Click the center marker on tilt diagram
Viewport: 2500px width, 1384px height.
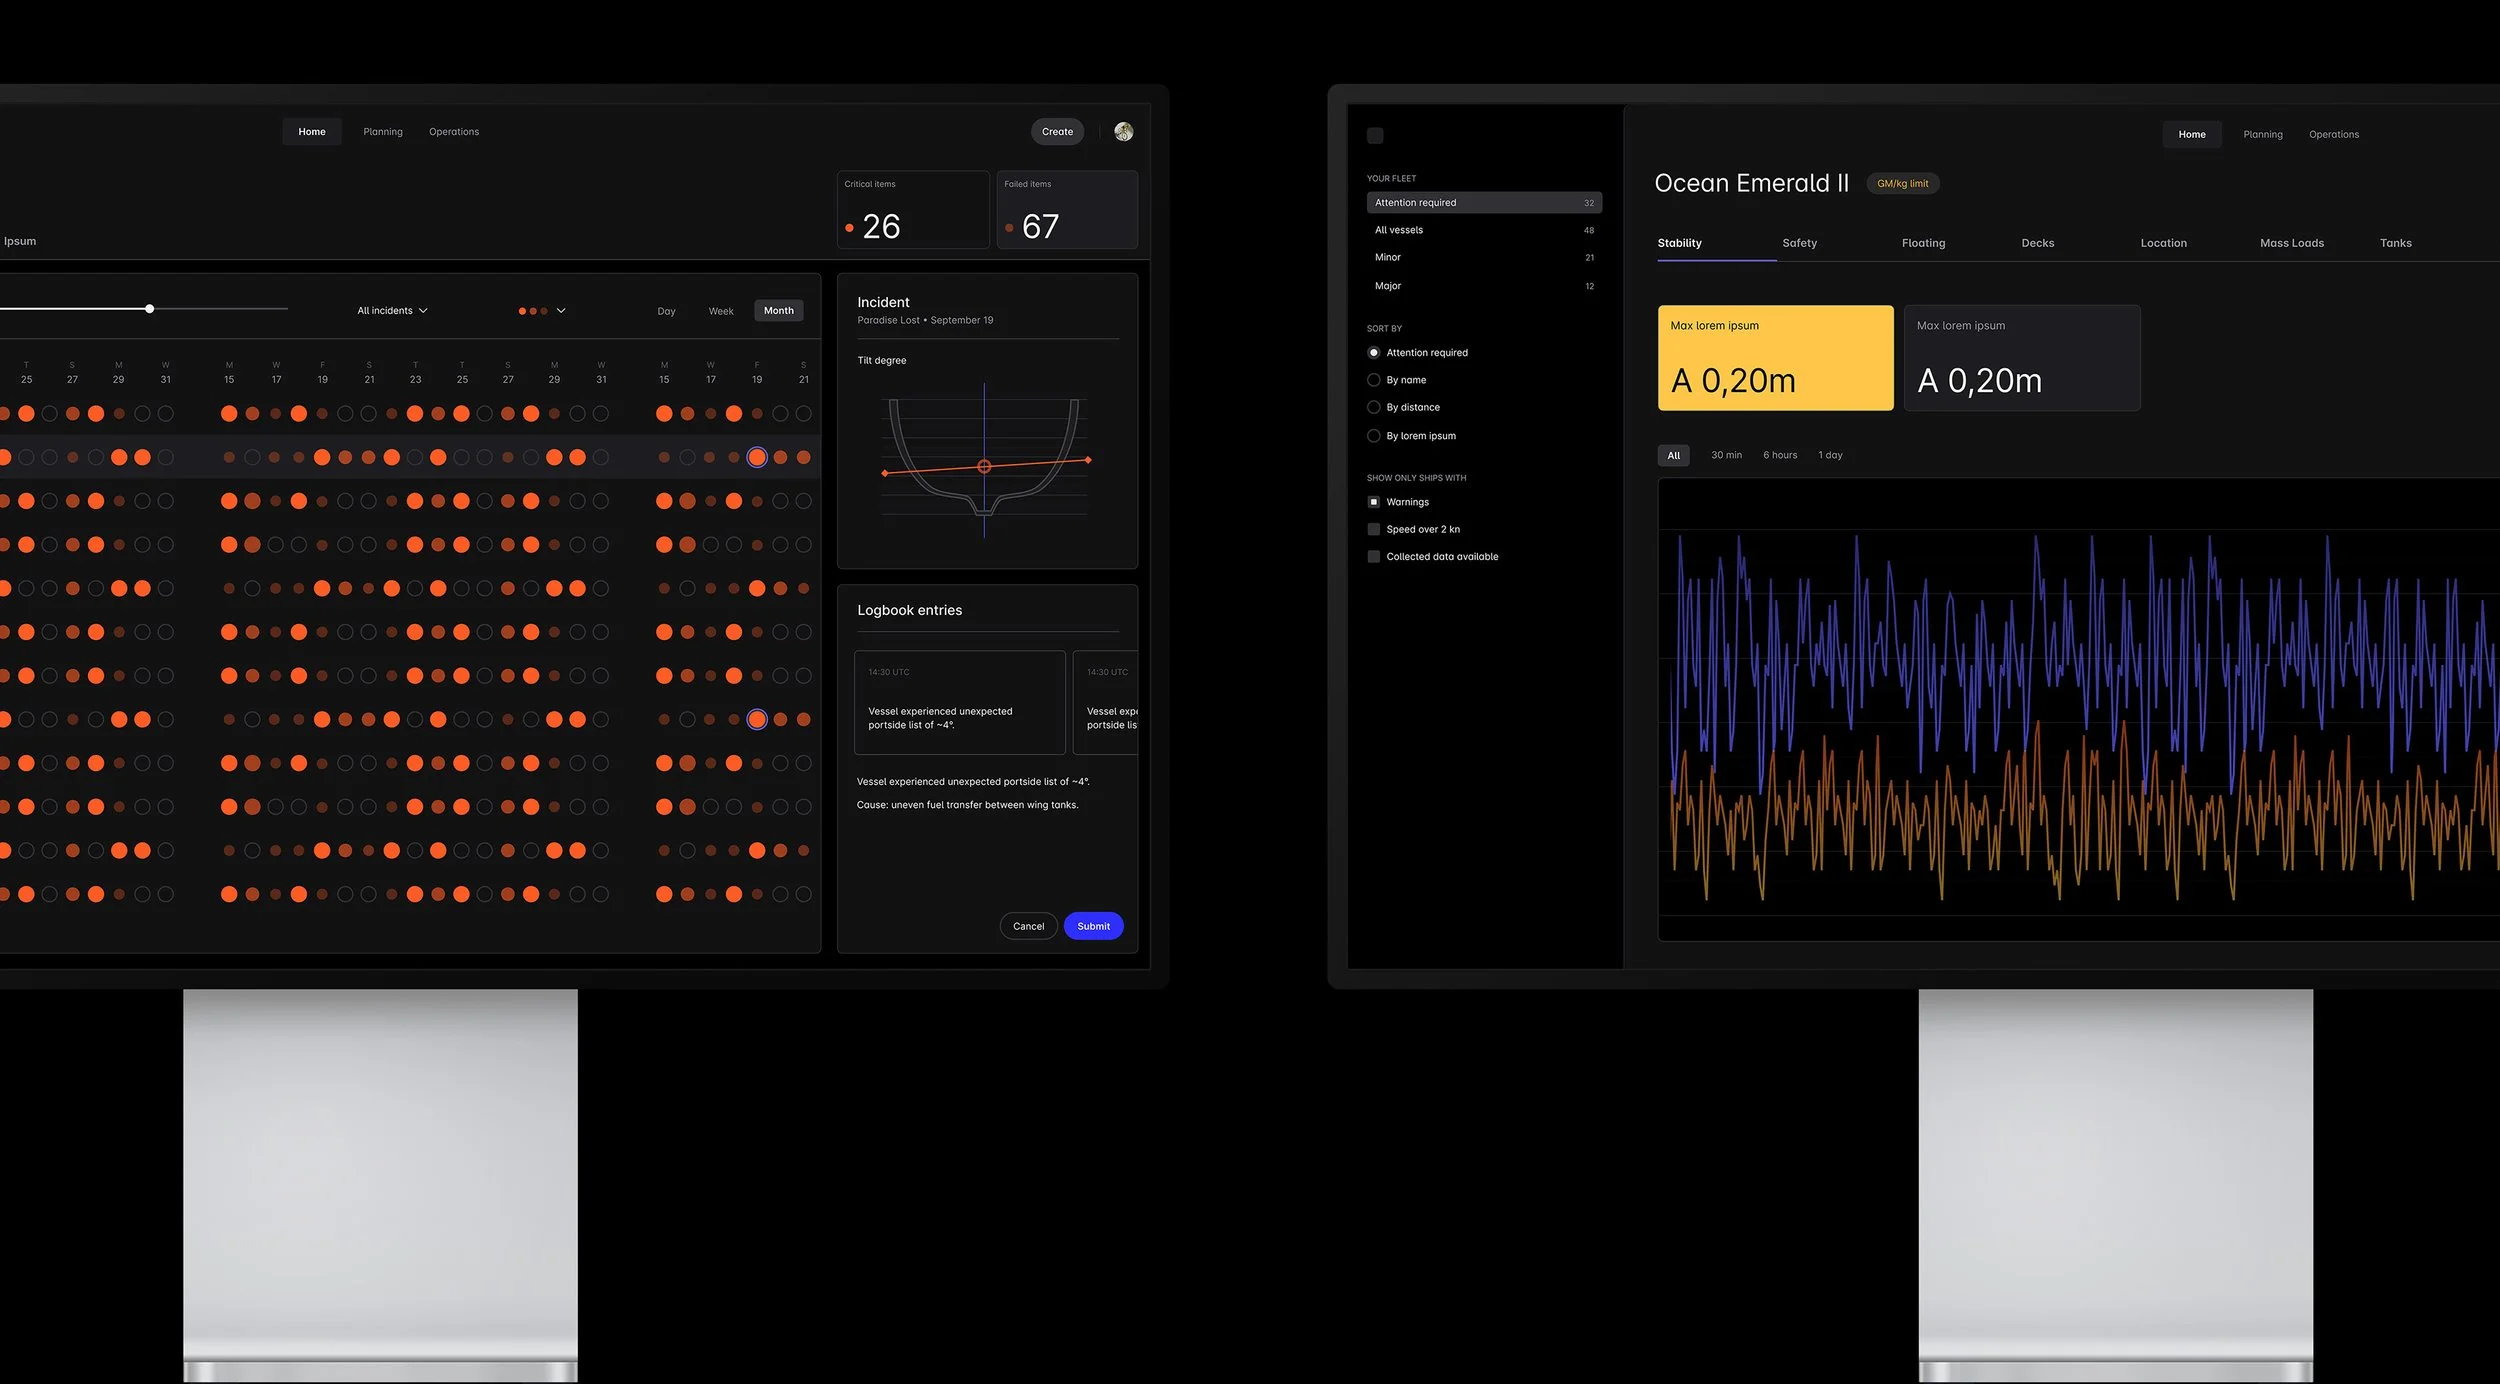(984, 467)
